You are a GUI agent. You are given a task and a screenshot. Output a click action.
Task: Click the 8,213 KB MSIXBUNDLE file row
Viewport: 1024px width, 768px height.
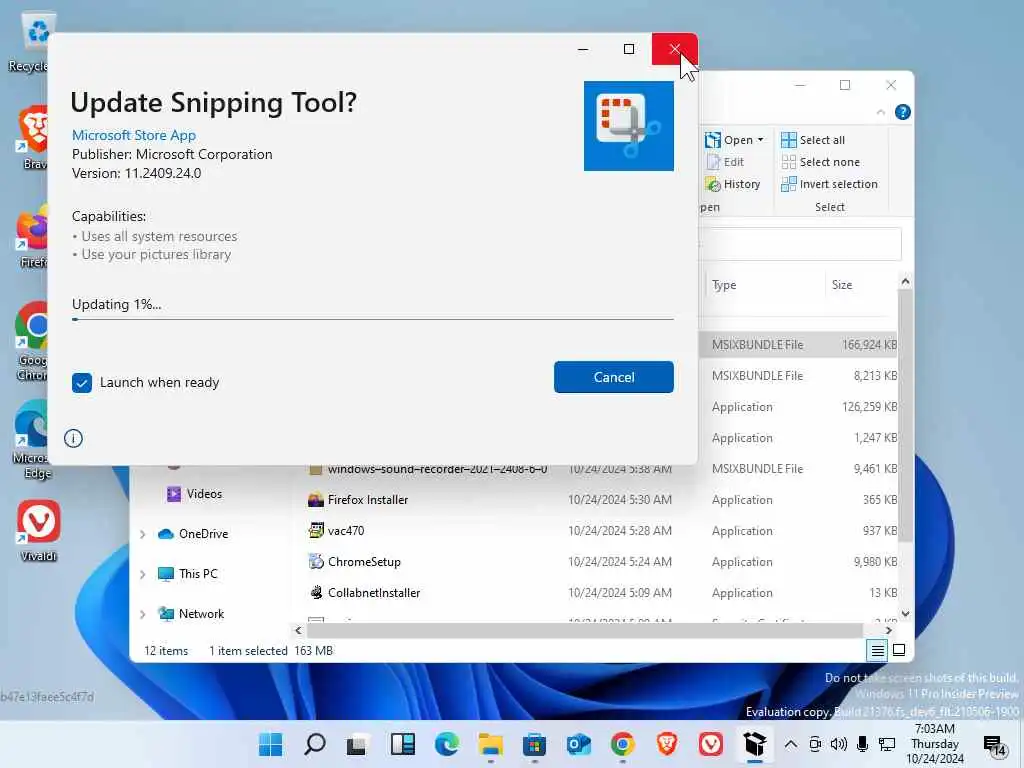point(797,376)
